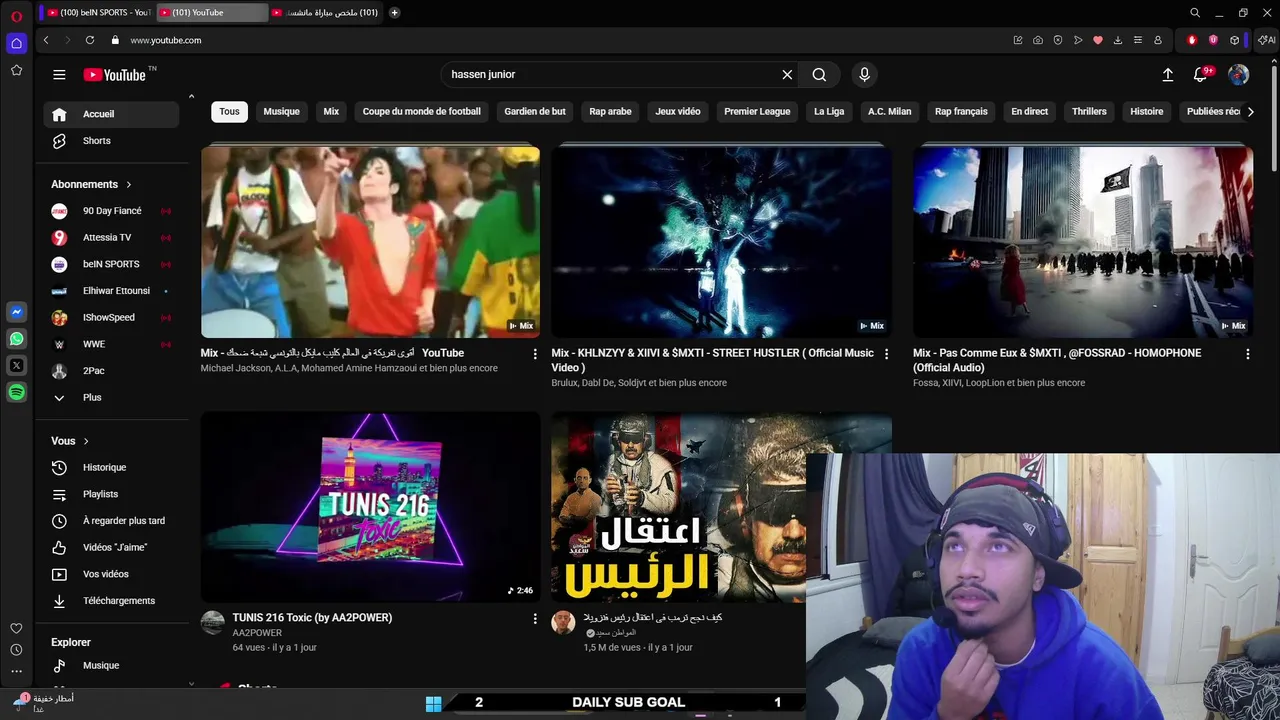Open options for Michael Jackson mix

pyautogui.click(x=534, y=354)
